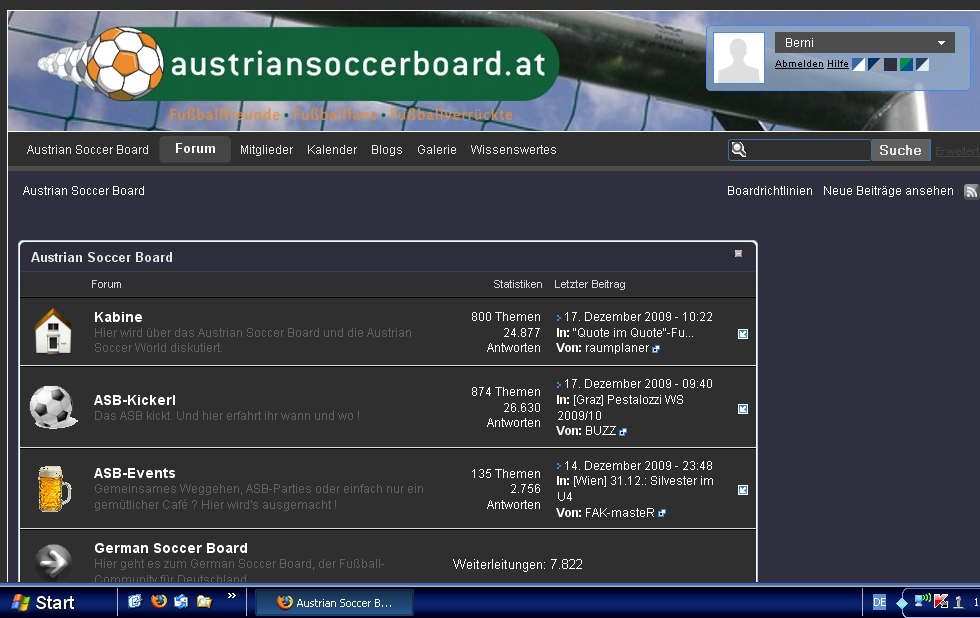The width and height of the screenshot is (980, 618).
Task: Click the Kabine forum house icon
Action: pyautogui.click(x=53, y=331)
